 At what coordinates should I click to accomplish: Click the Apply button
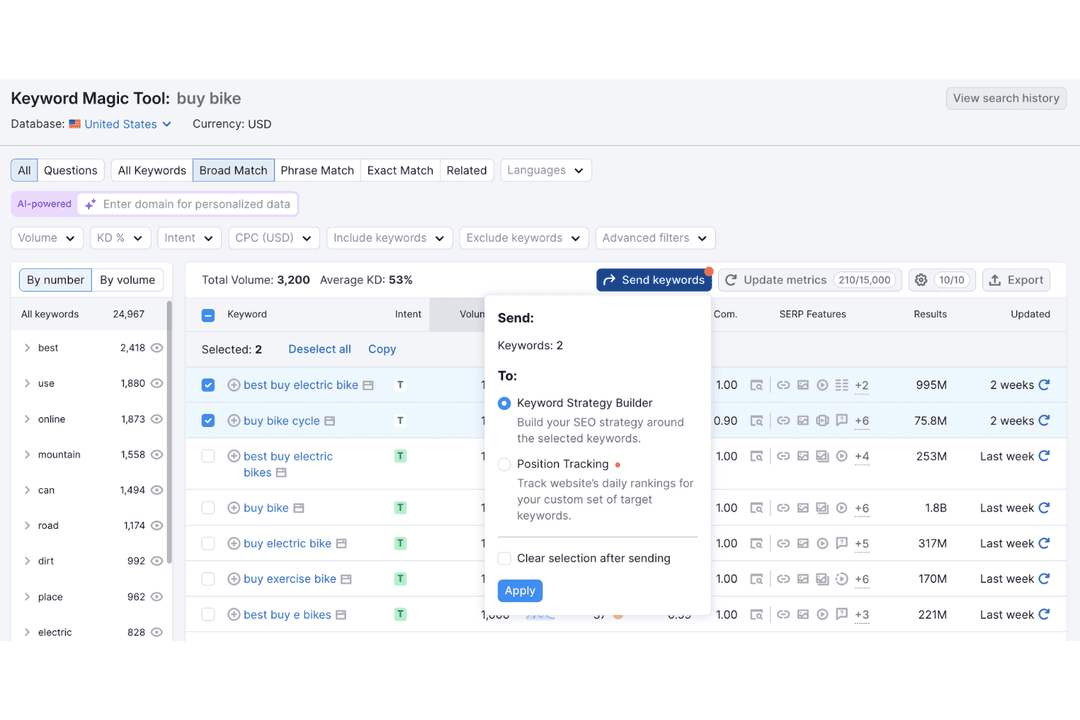(520, 590)
